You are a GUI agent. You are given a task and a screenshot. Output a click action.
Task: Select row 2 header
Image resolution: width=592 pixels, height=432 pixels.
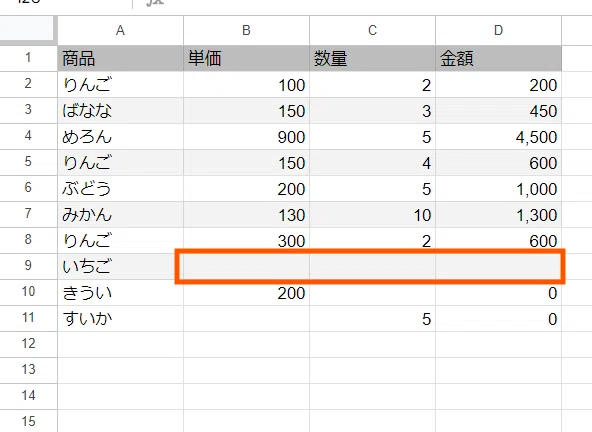click(28, 84)
